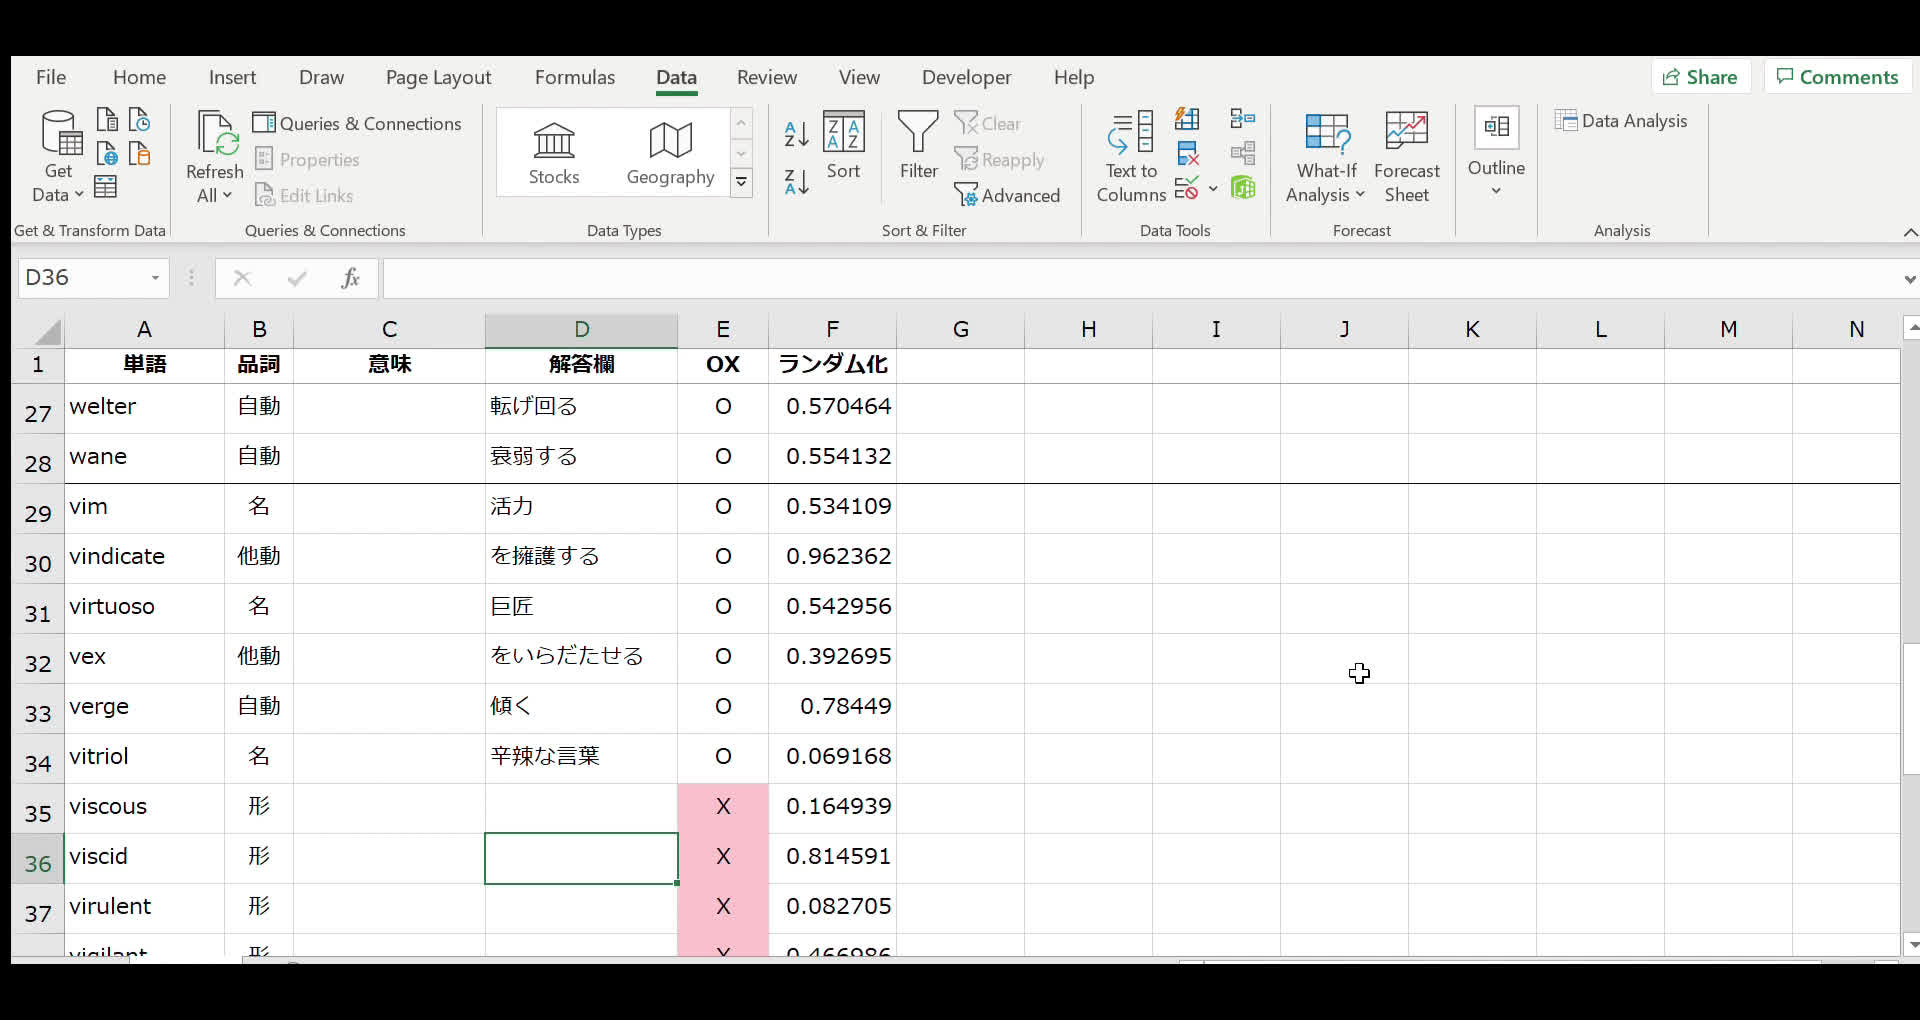Open the Sort dialog icon

[843, 145]
